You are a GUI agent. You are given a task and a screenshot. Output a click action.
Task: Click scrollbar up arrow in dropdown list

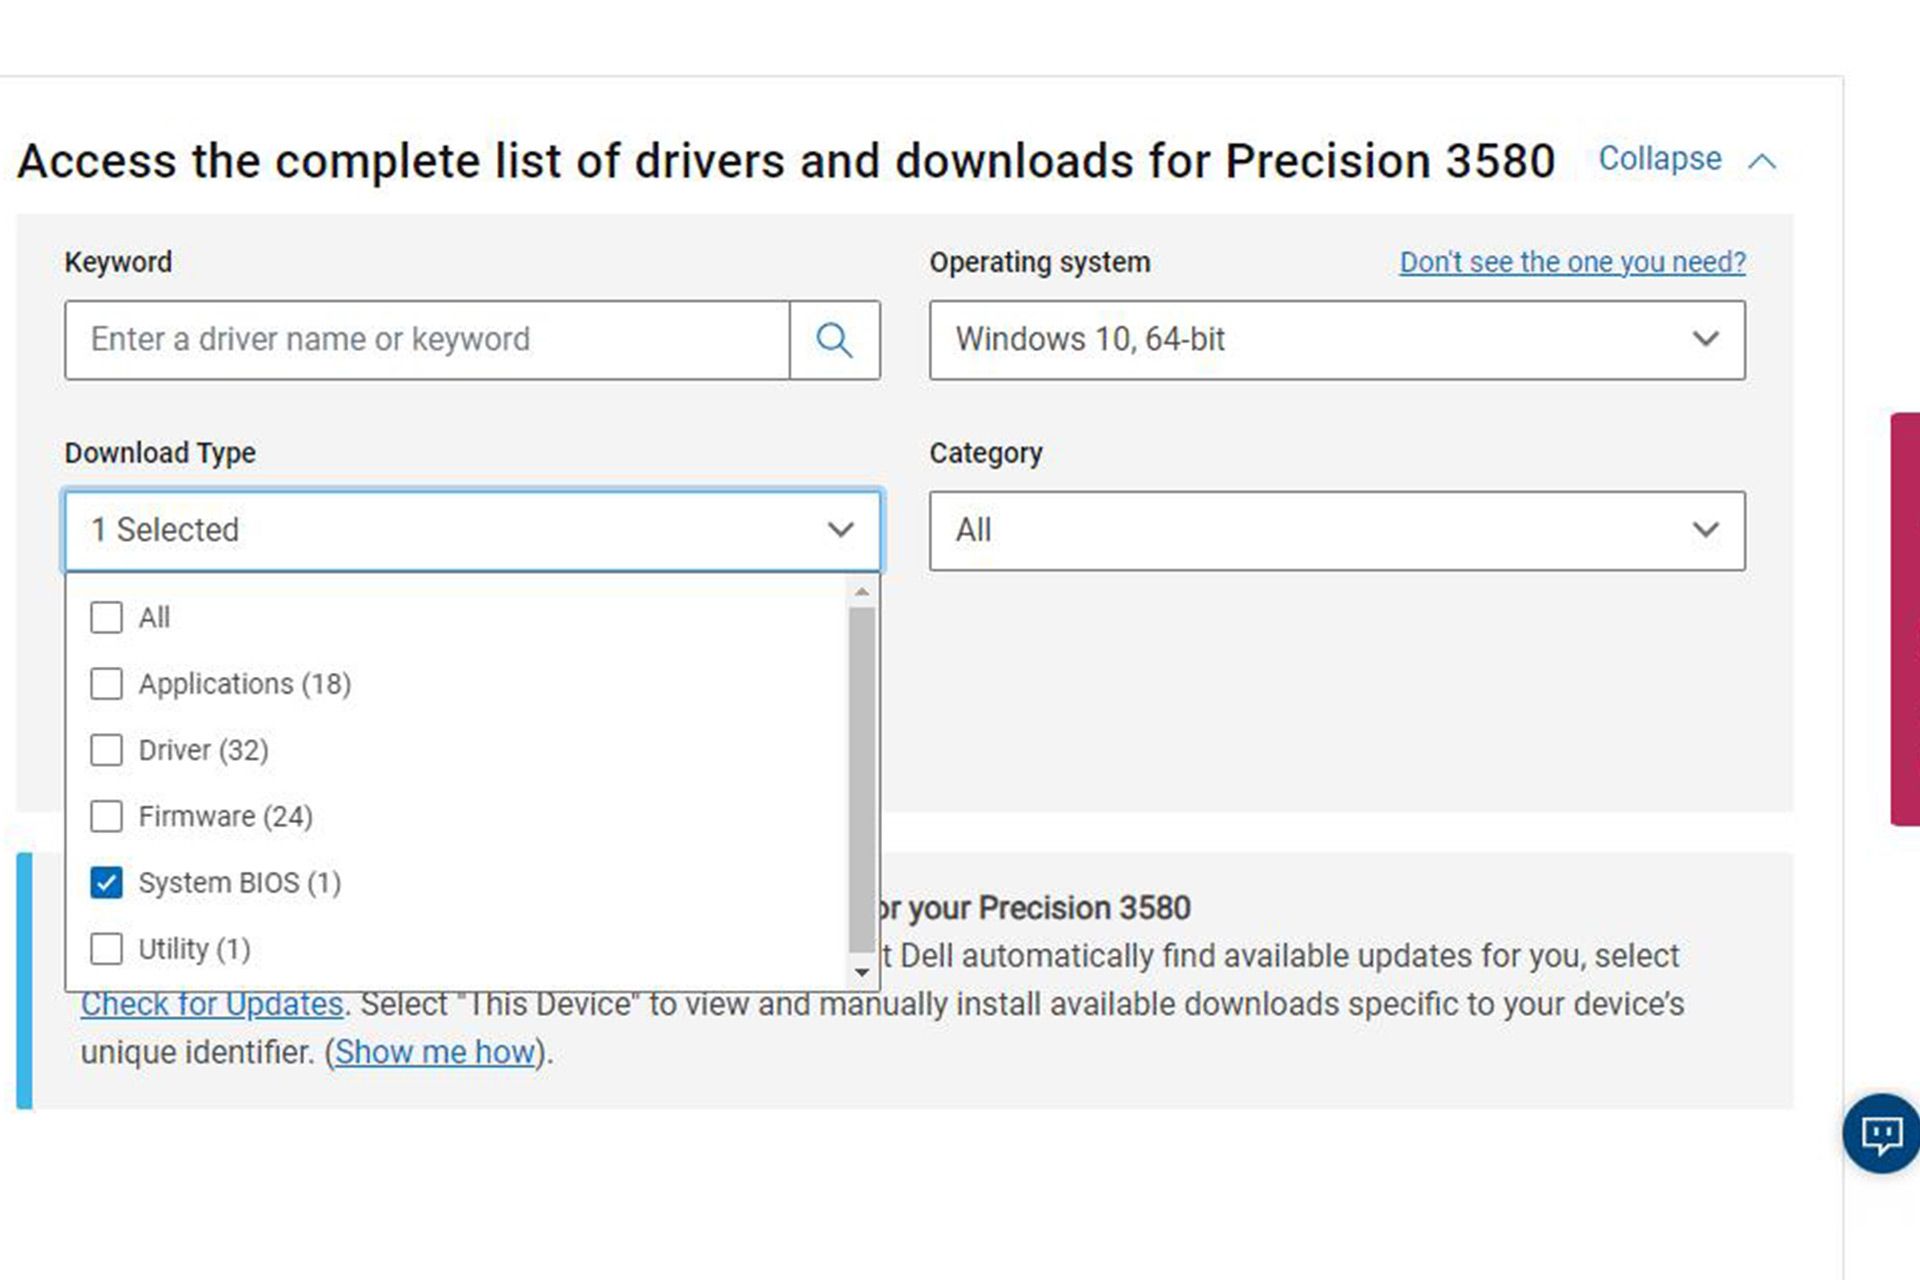pyautogui.click(x=861, y=592)
